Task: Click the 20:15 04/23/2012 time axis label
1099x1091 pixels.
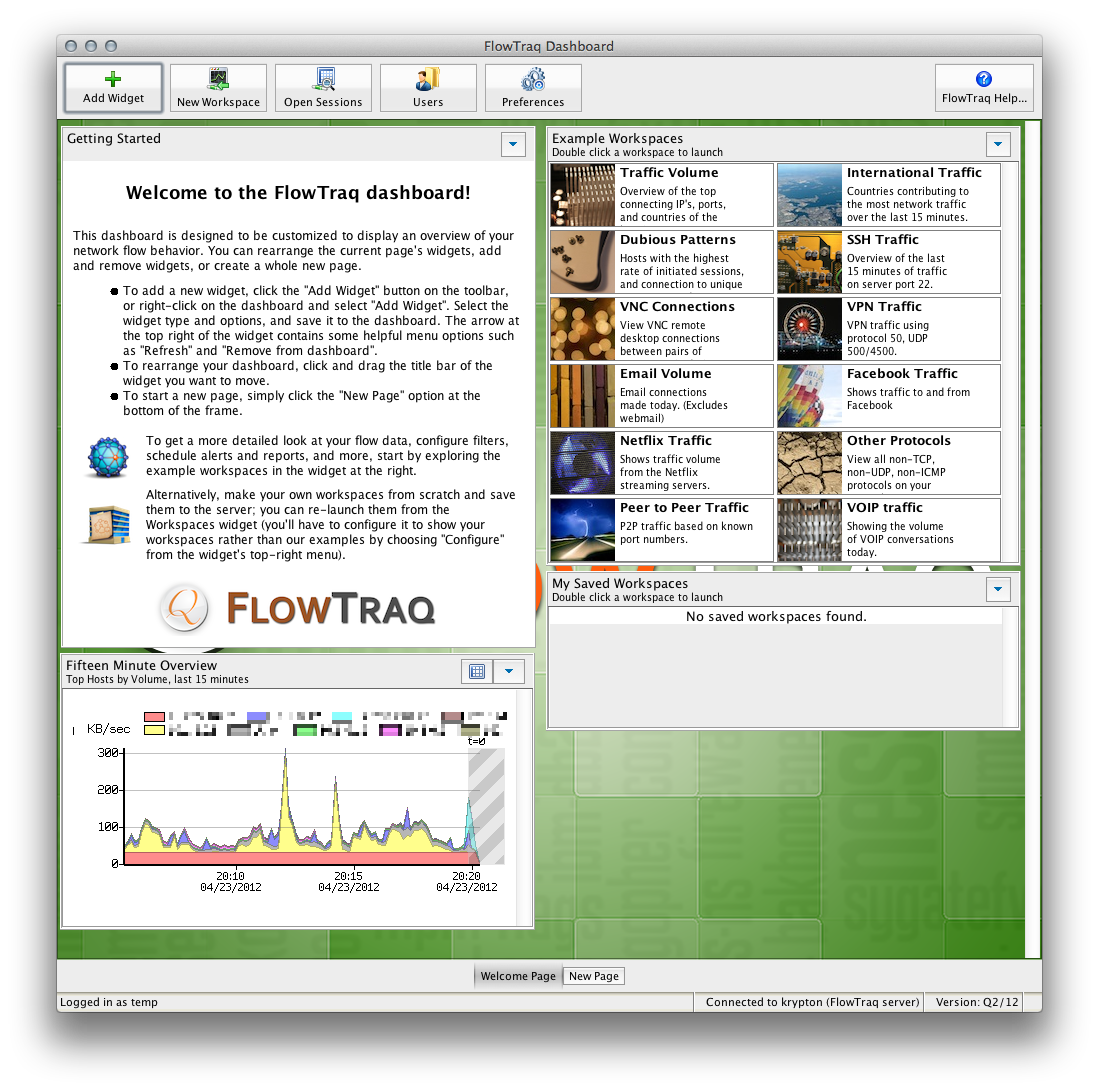Action: pos(348,881)
